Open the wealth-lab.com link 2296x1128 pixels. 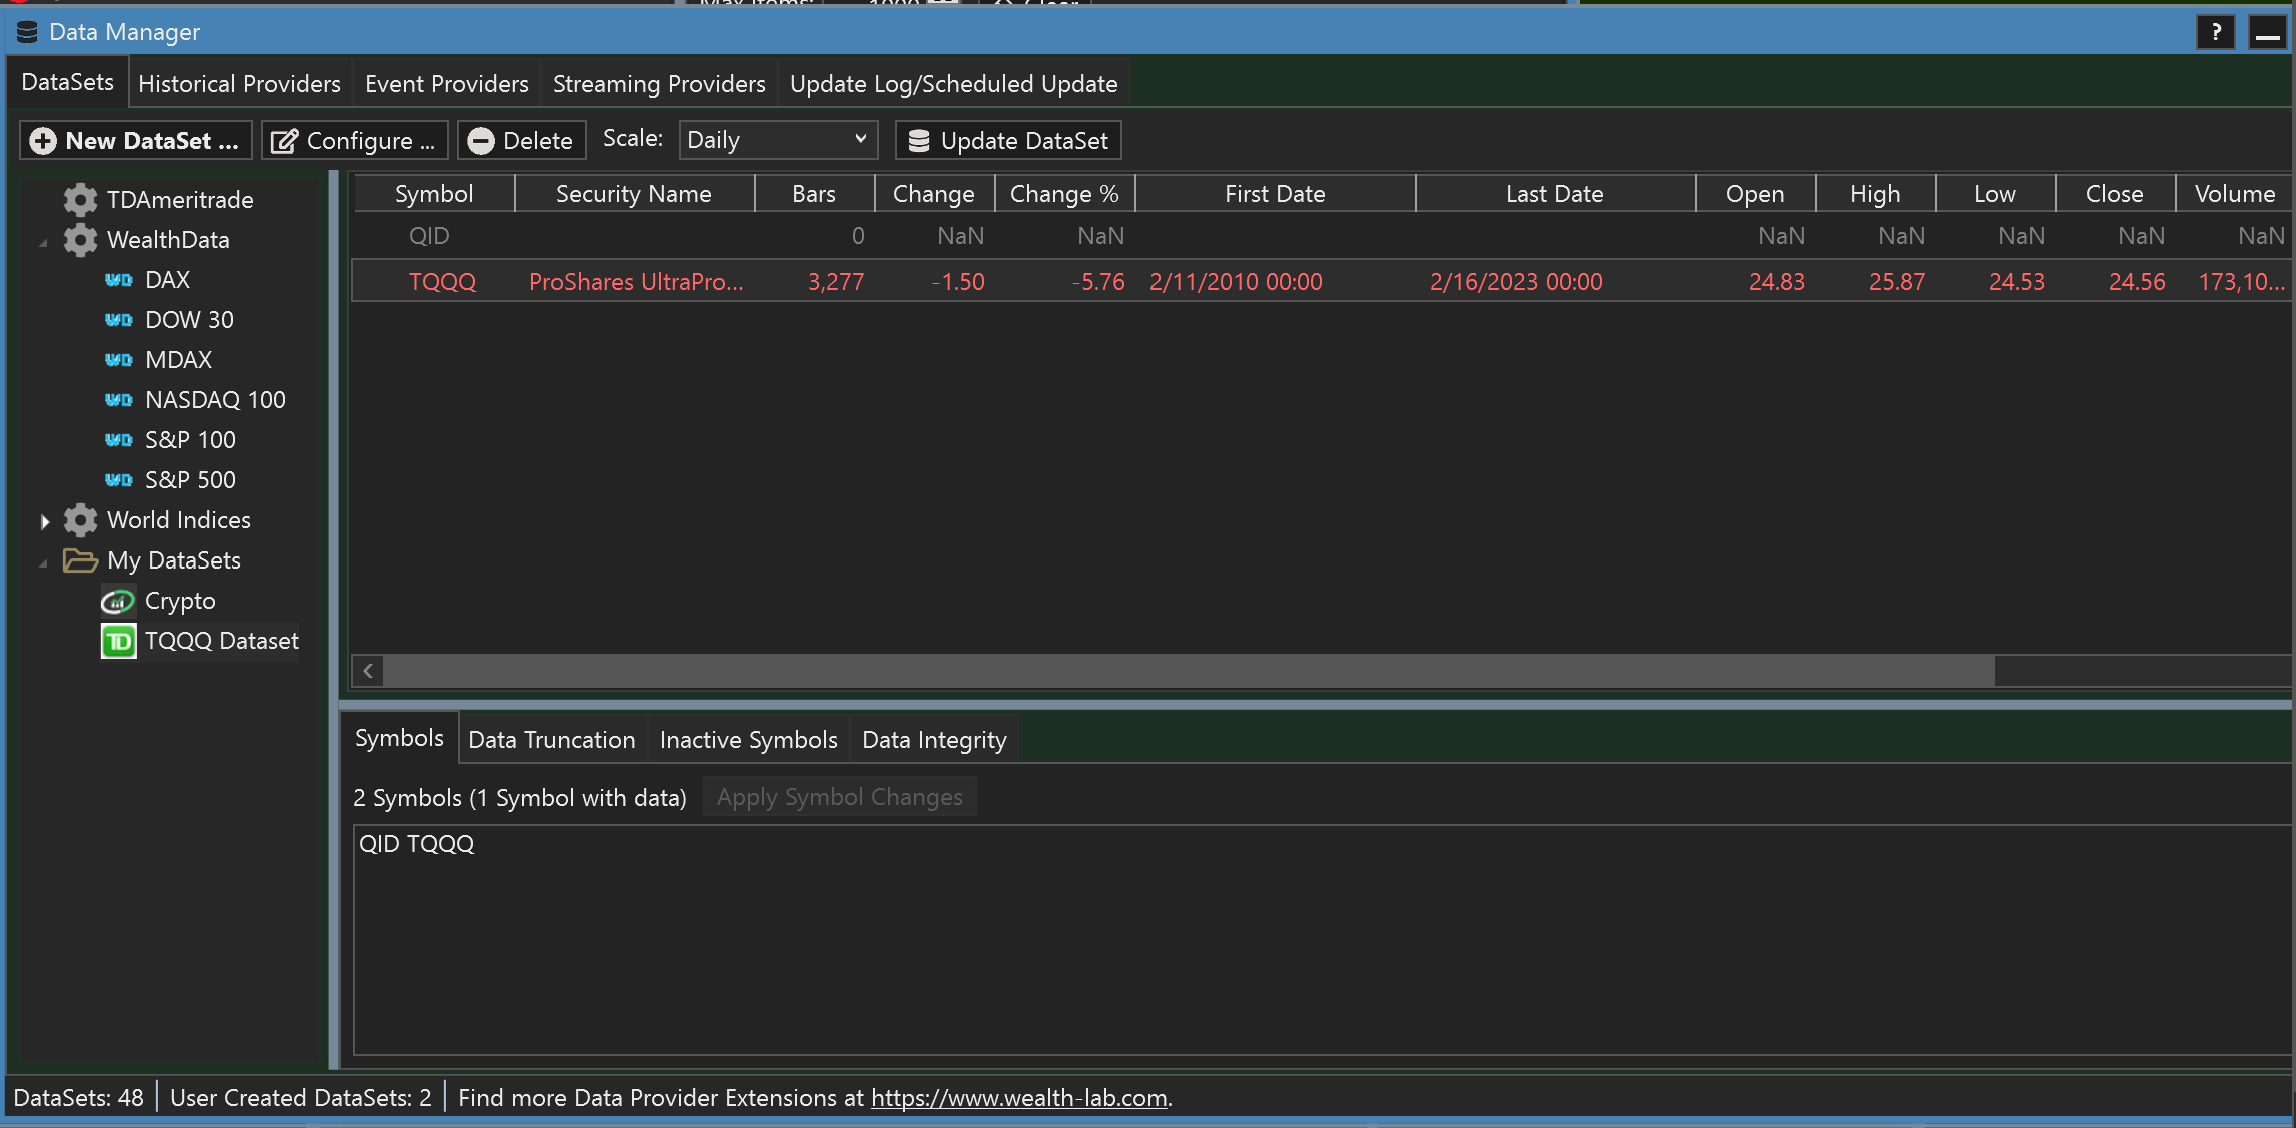coord(1018,1098)
